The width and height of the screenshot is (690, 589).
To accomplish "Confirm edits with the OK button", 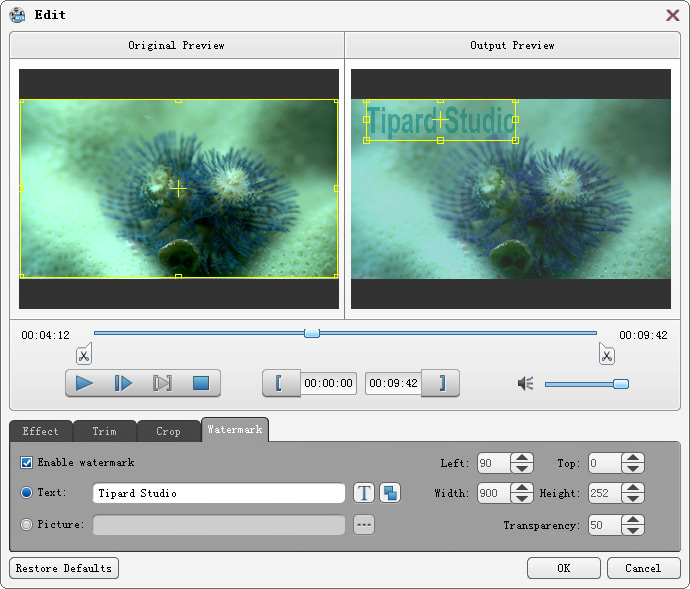I will tap(564, 568).
